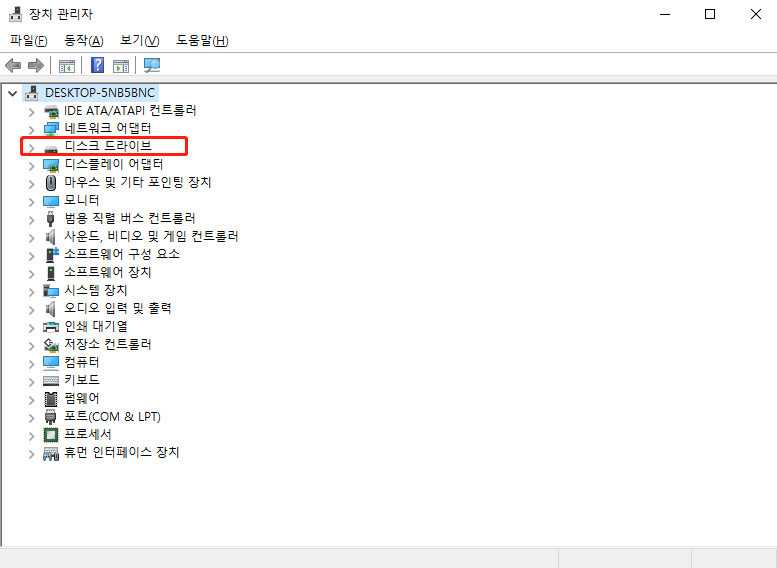Click the DESKTOP-5NB5BNC computer icon

[31, 93]
